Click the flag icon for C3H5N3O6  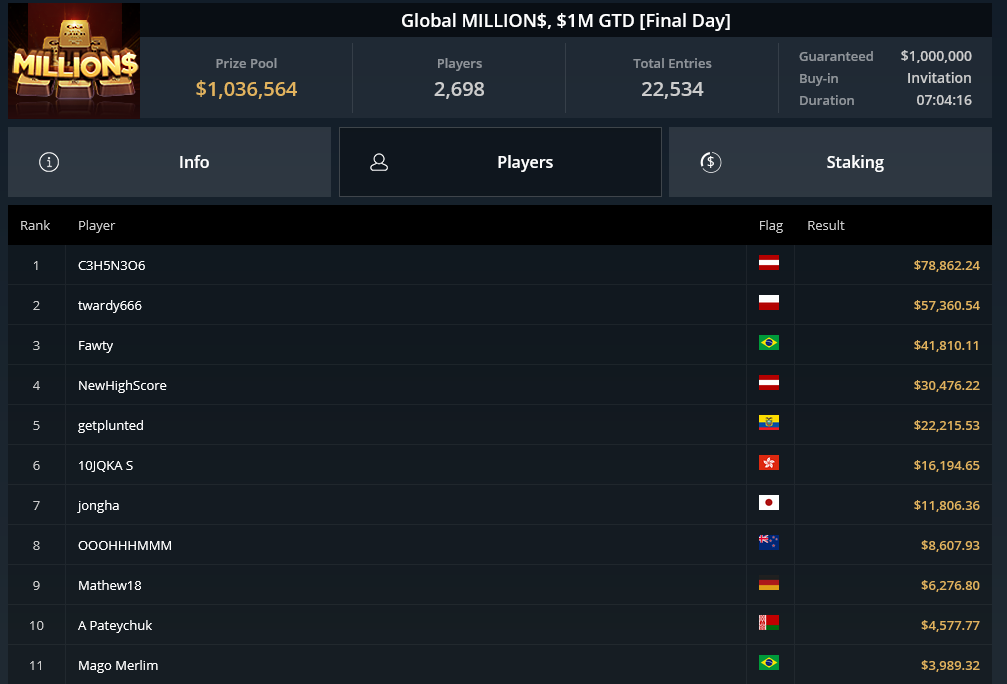(769, 263)
